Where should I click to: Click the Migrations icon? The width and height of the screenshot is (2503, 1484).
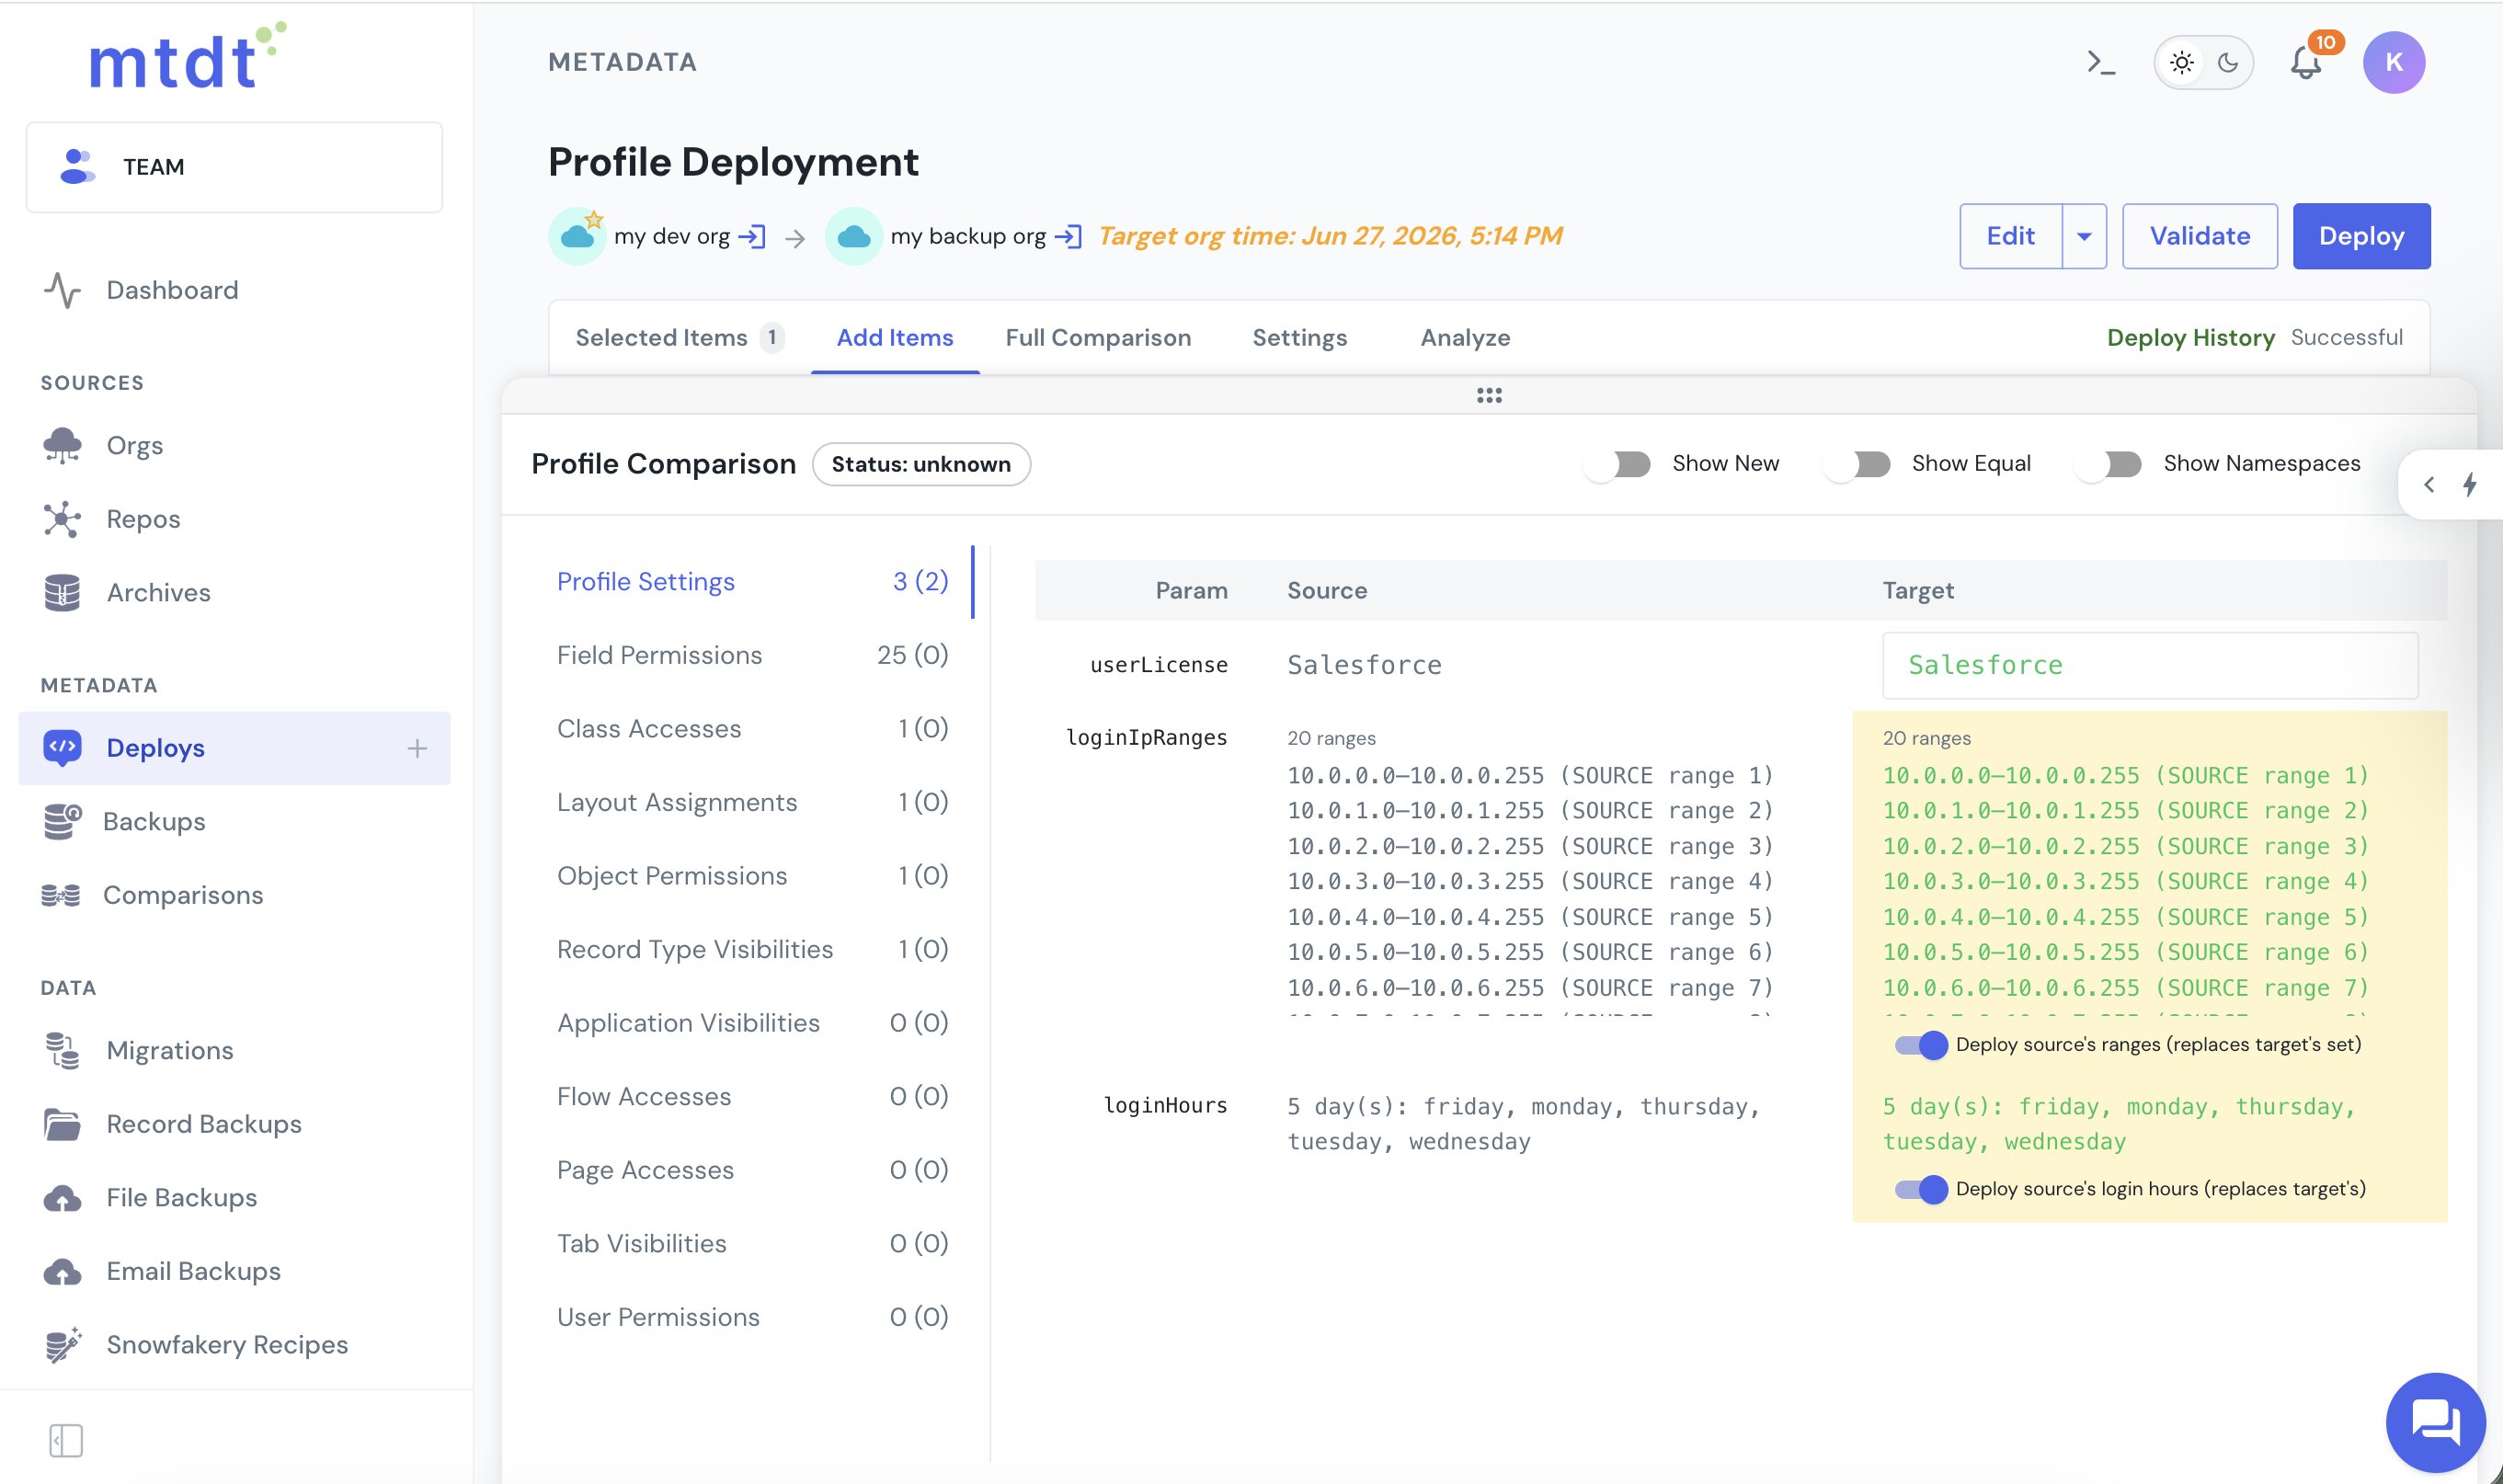(62, 1051)
